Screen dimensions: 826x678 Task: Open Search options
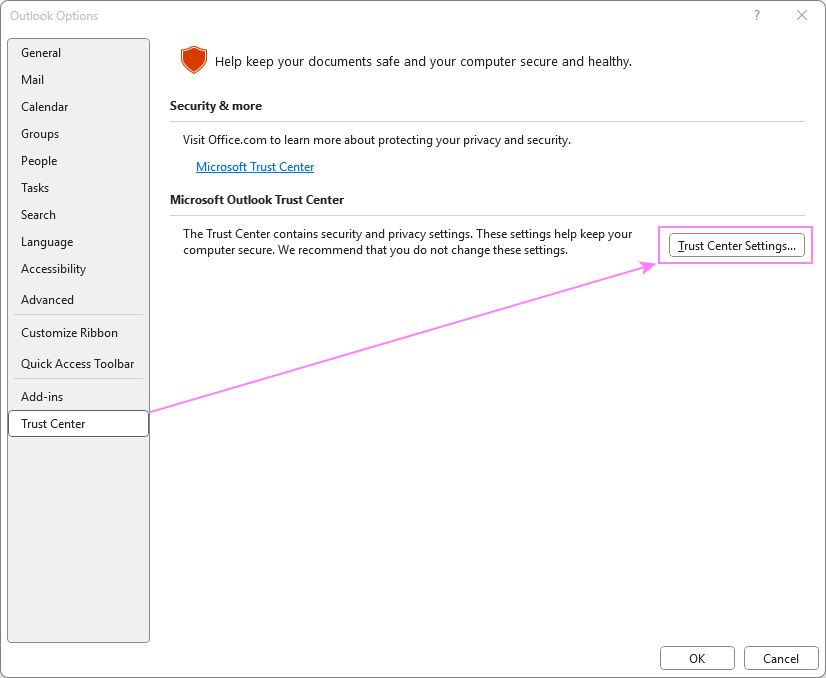78,215
